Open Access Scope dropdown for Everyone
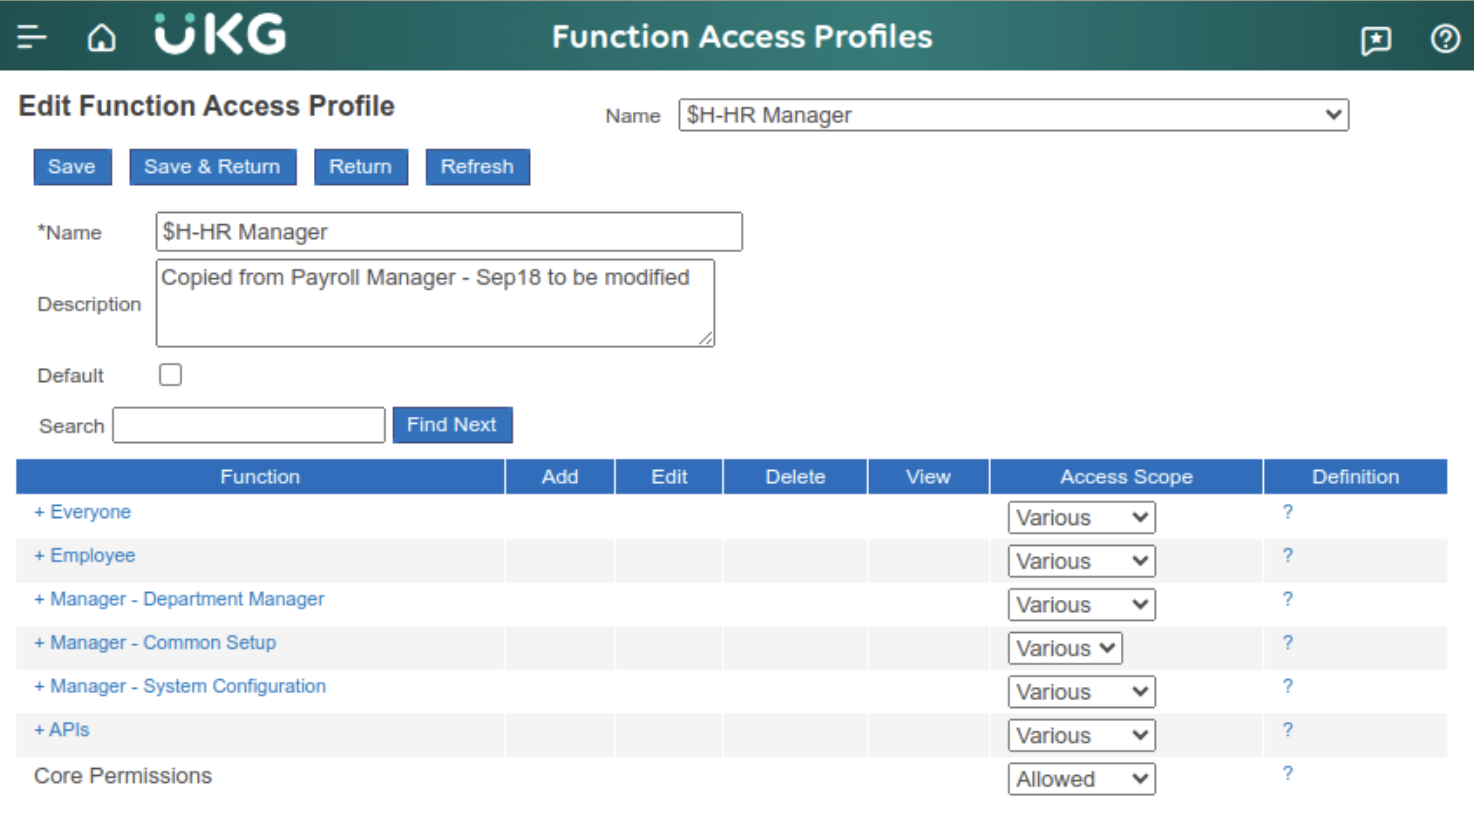Viewport: 1474px width, 816px height. [x=1081, y=518]
